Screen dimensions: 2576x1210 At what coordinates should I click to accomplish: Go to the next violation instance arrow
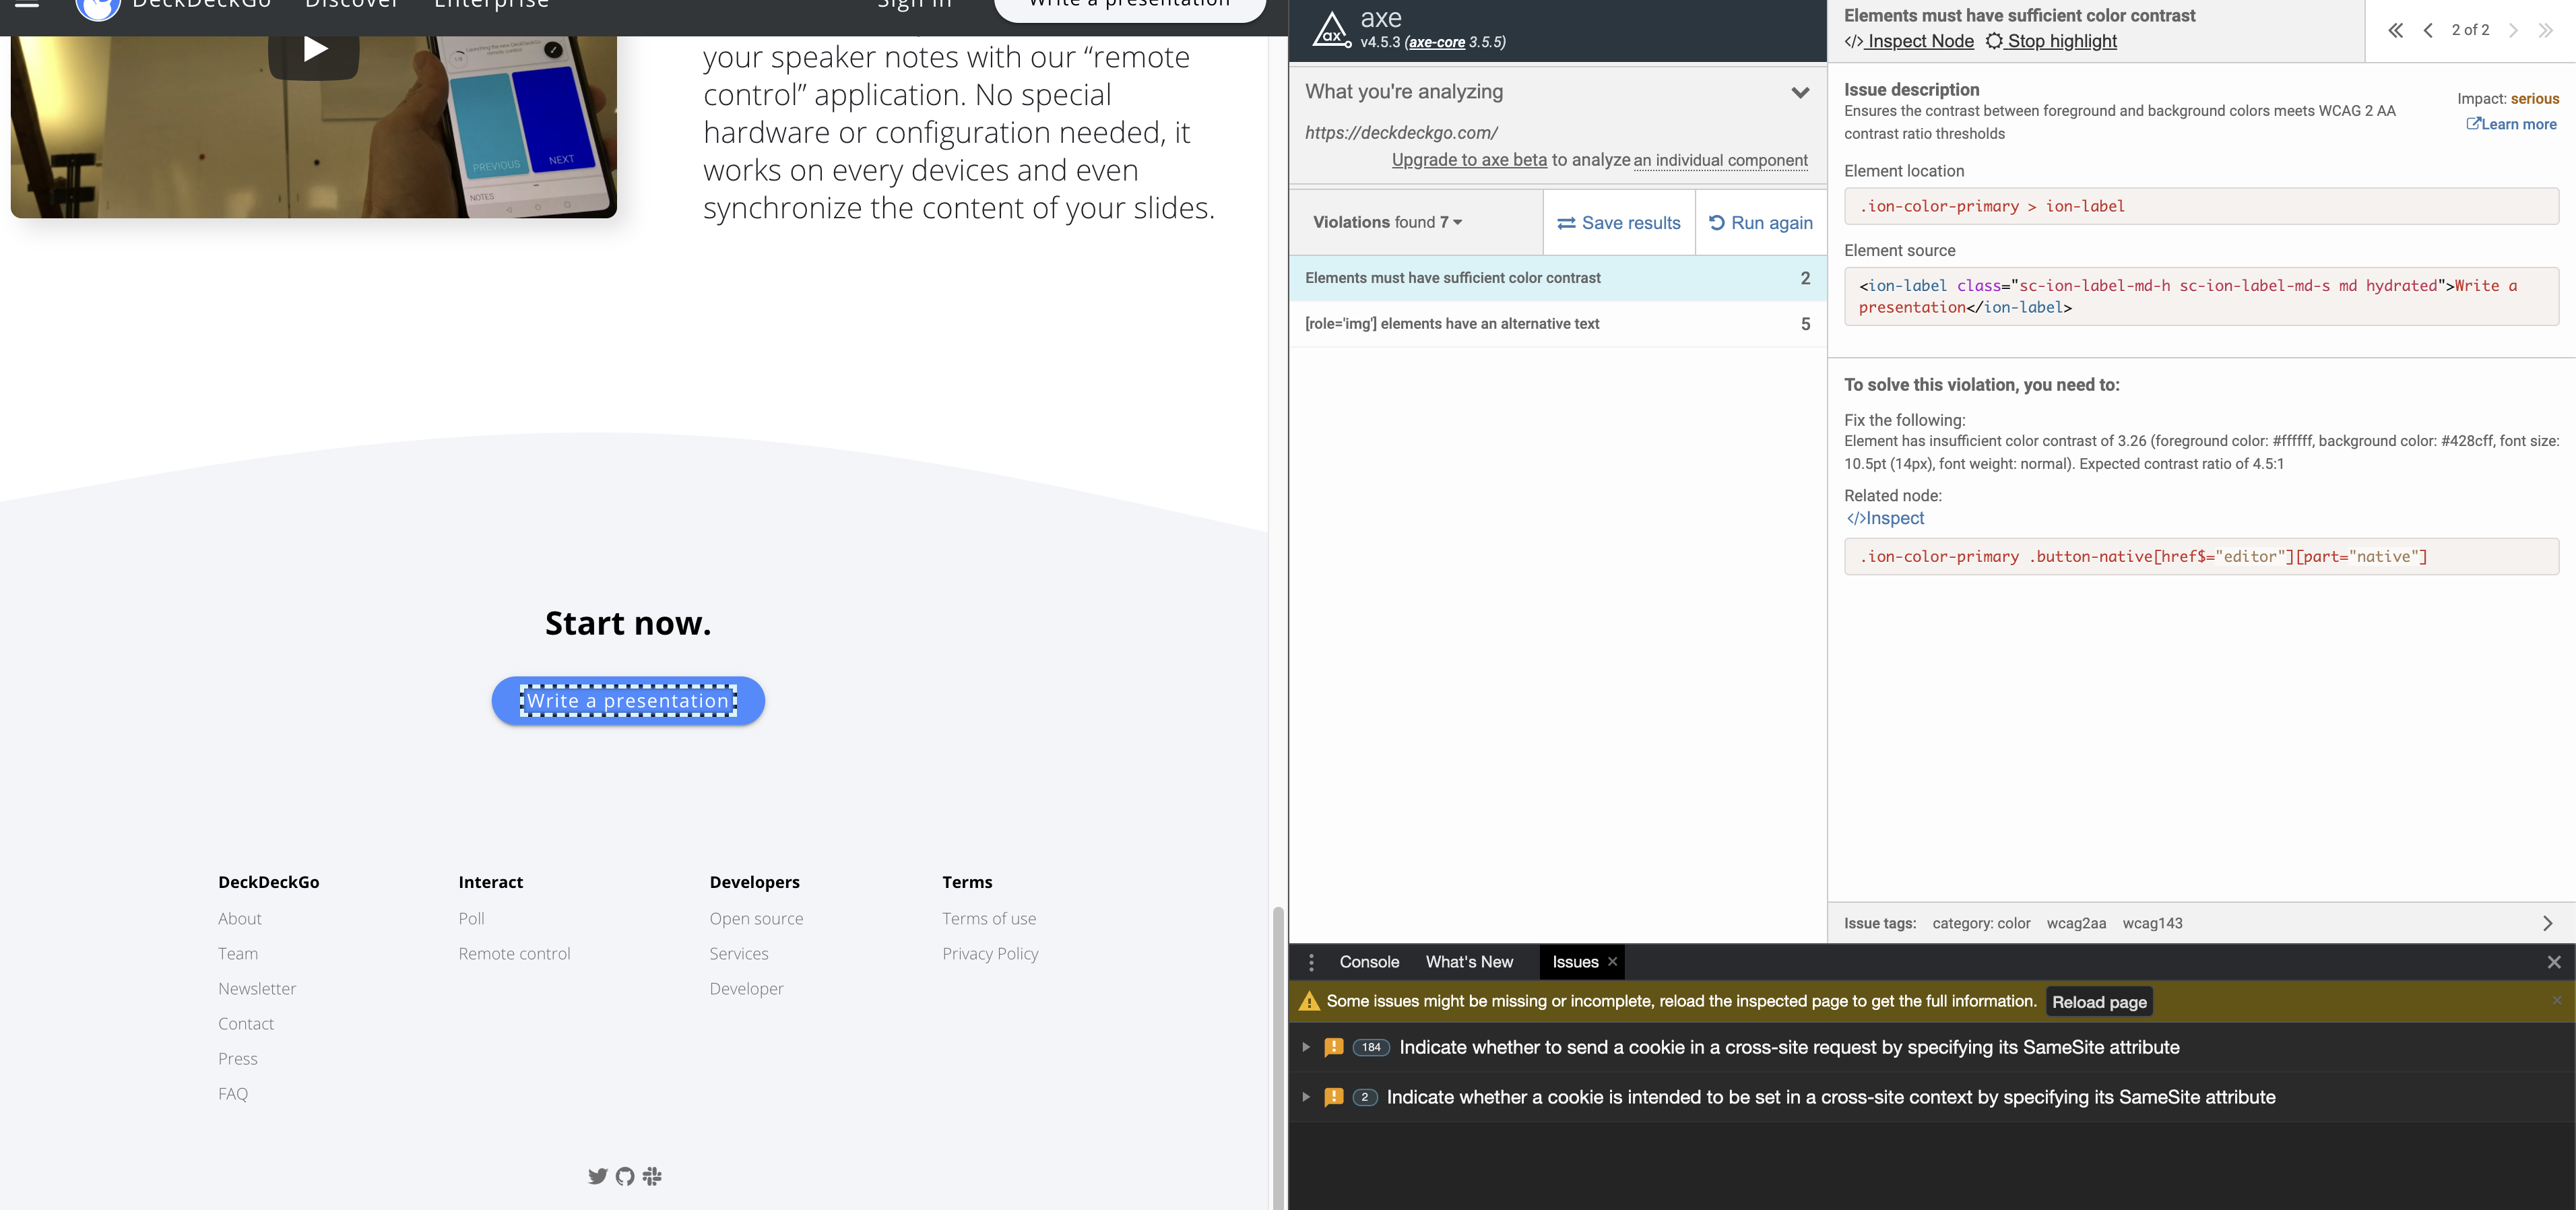point(2513,30)
